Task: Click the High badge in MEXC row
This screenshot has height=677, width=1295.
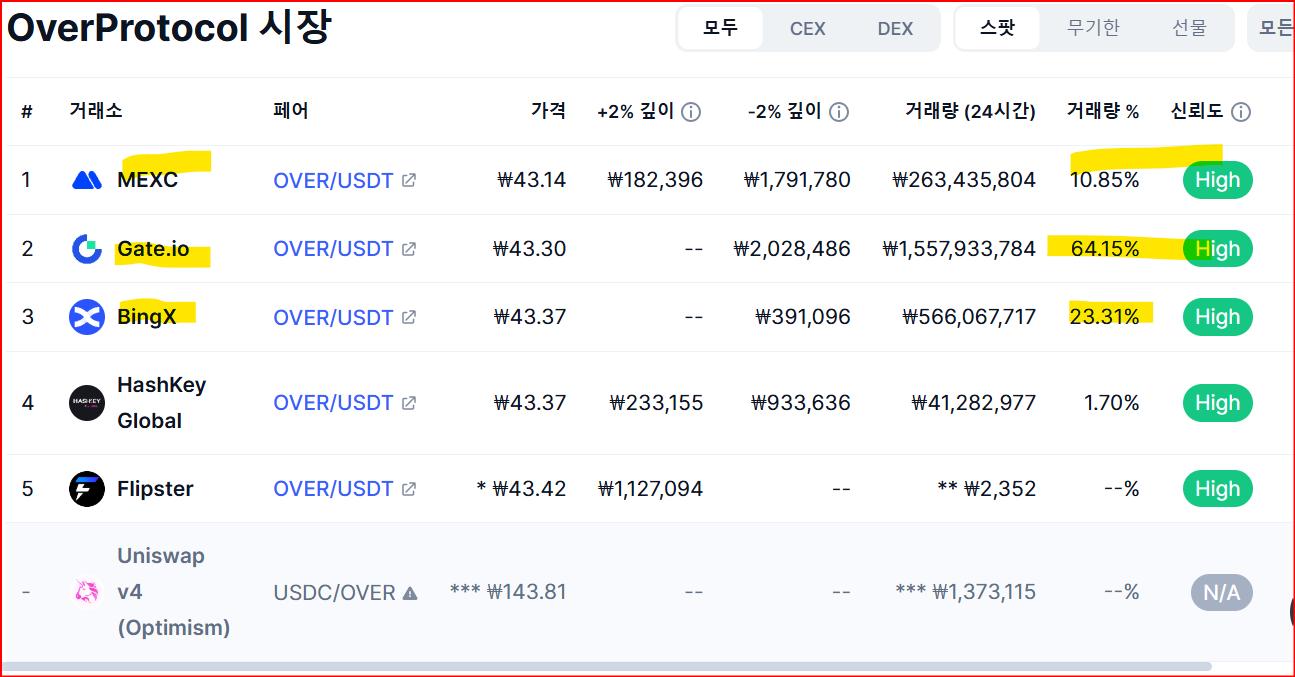Action: click(x=1217, y=180)
